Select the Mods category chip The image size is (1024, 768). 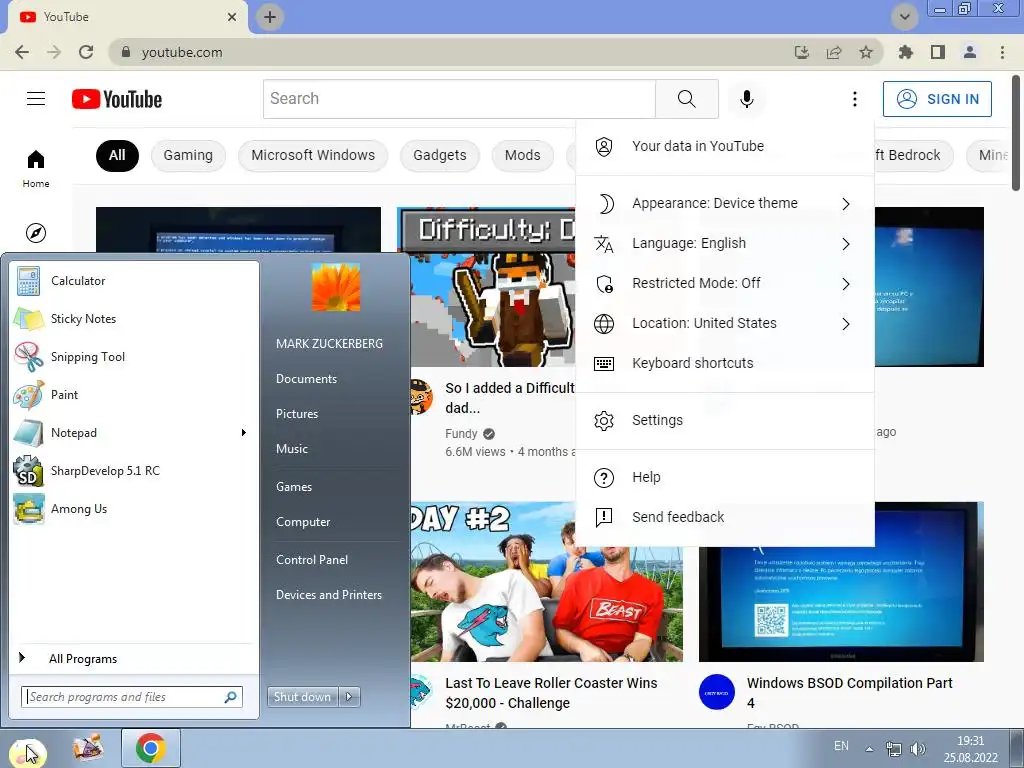click(522, 155)
